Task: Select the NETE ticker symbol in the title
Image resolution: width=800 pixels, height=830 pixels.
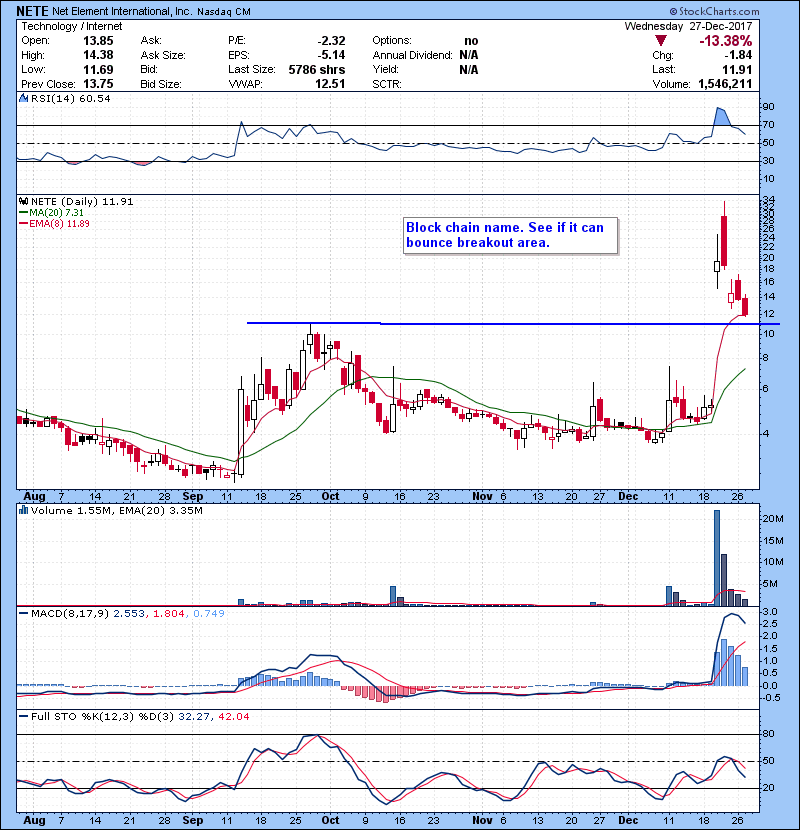Action: 33,11
